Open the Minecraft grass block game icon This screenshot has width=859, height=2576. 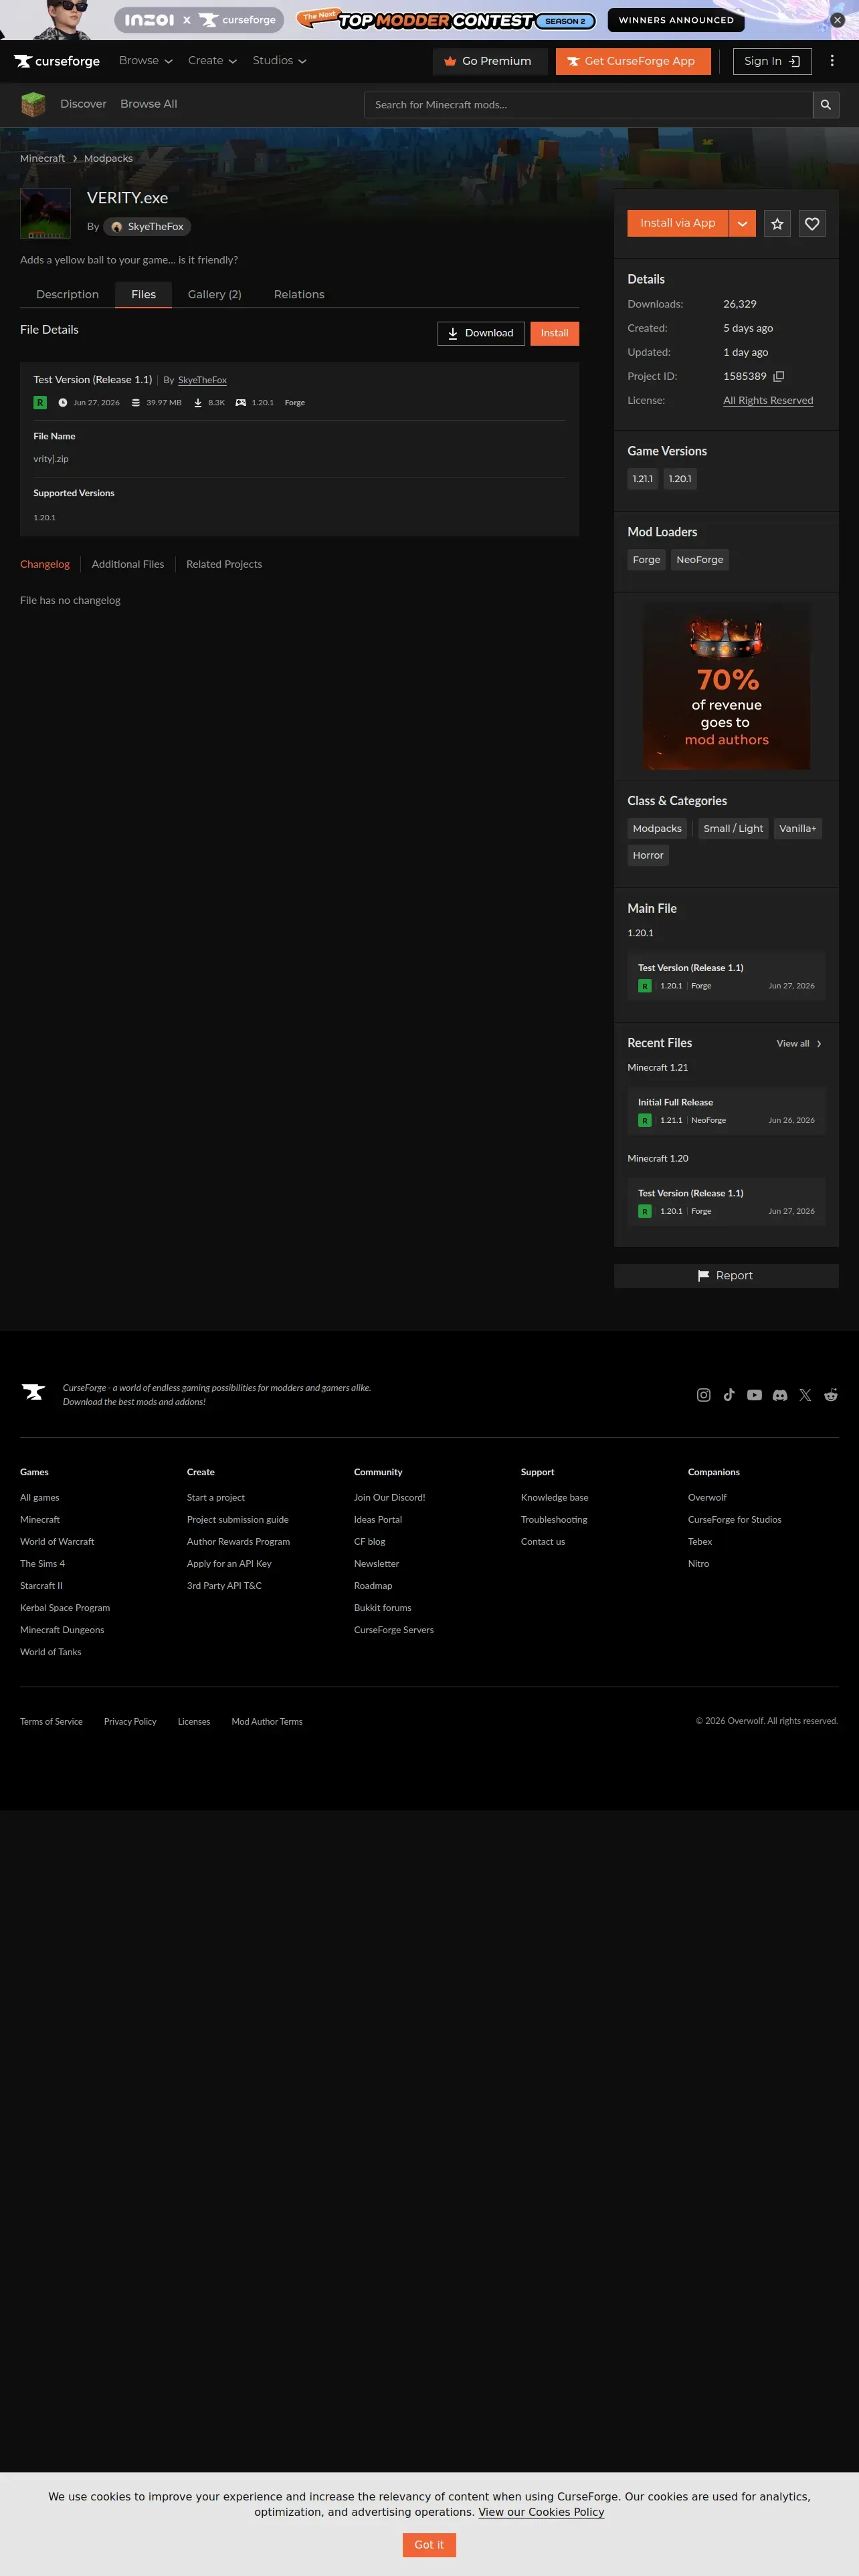click(x=33, y=104)
